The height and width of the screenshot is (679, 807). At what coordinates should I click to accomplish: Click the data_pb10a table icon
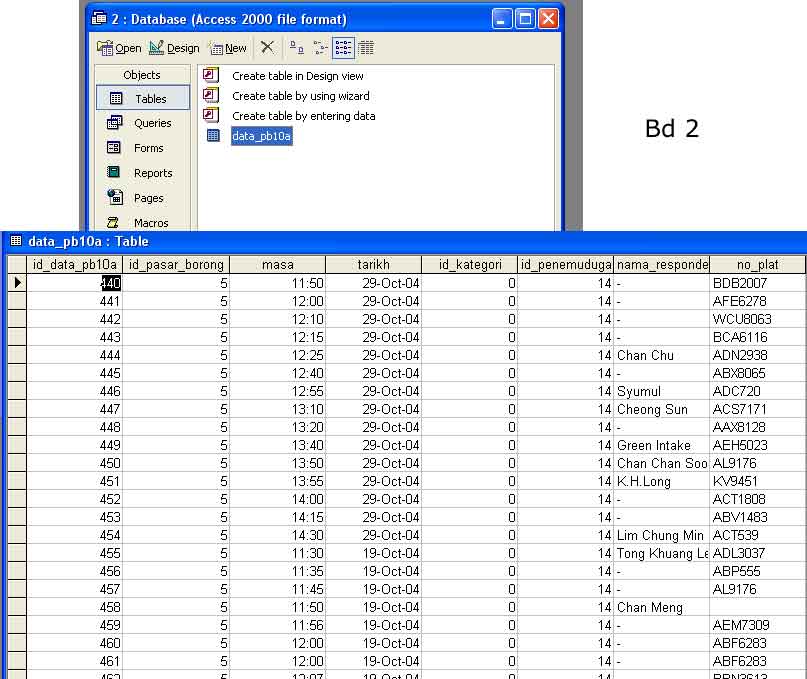tap(213, 135)
